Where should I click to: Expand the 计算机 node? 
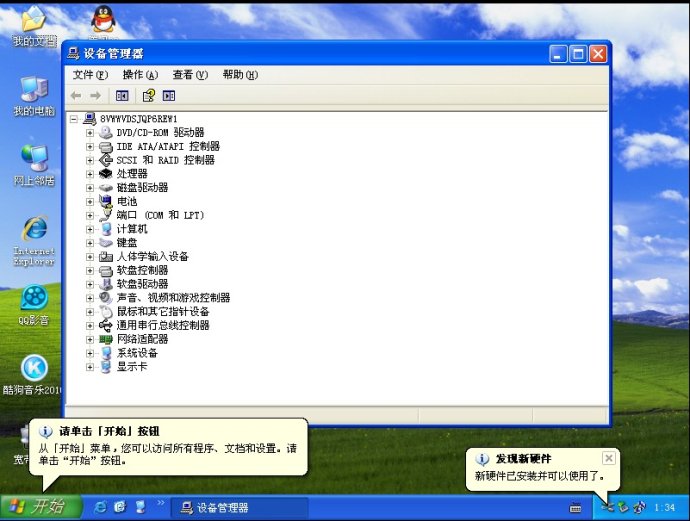pyautogui.click(x=90, y=229)
